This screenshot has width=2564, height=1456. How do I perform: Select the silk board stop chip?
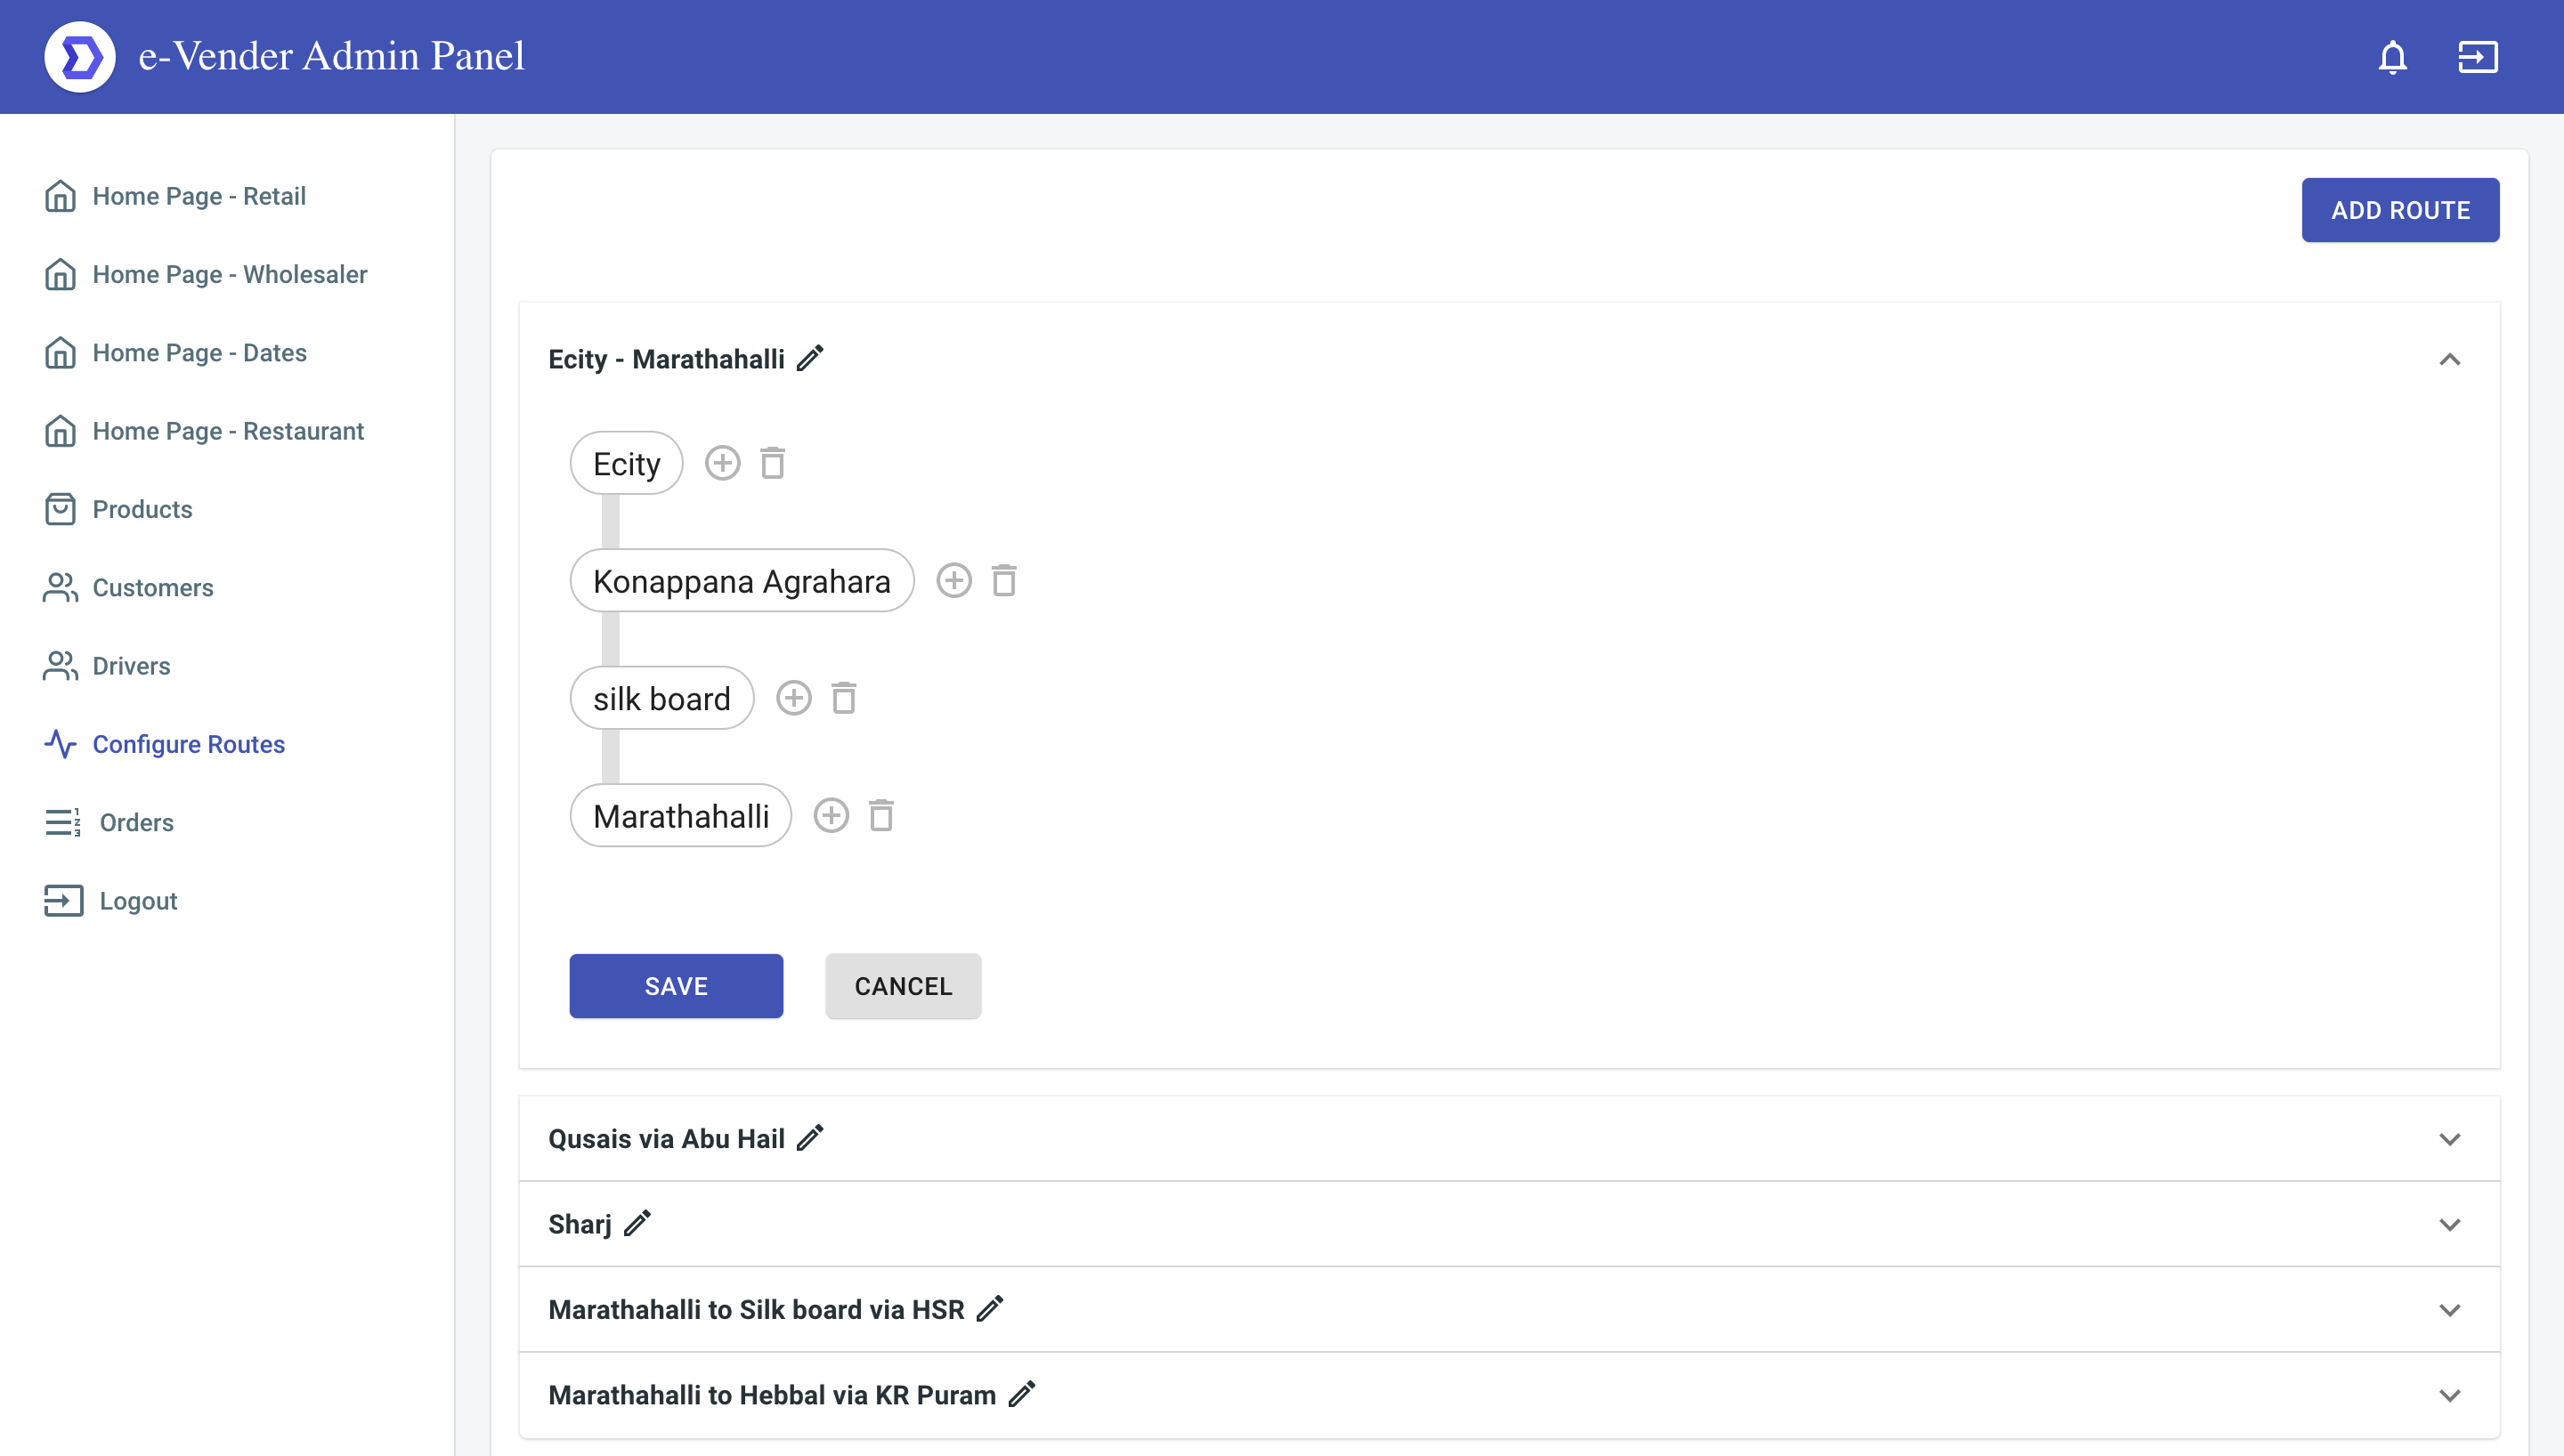[661, 698]
